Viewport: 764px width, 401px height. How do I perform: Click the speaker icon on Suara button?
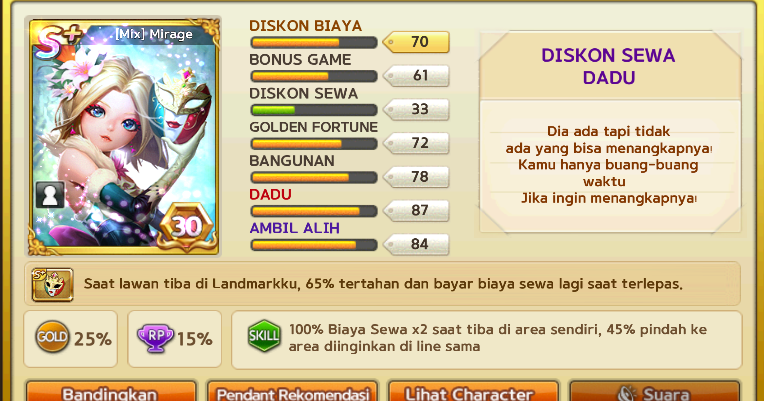(626, 394)
